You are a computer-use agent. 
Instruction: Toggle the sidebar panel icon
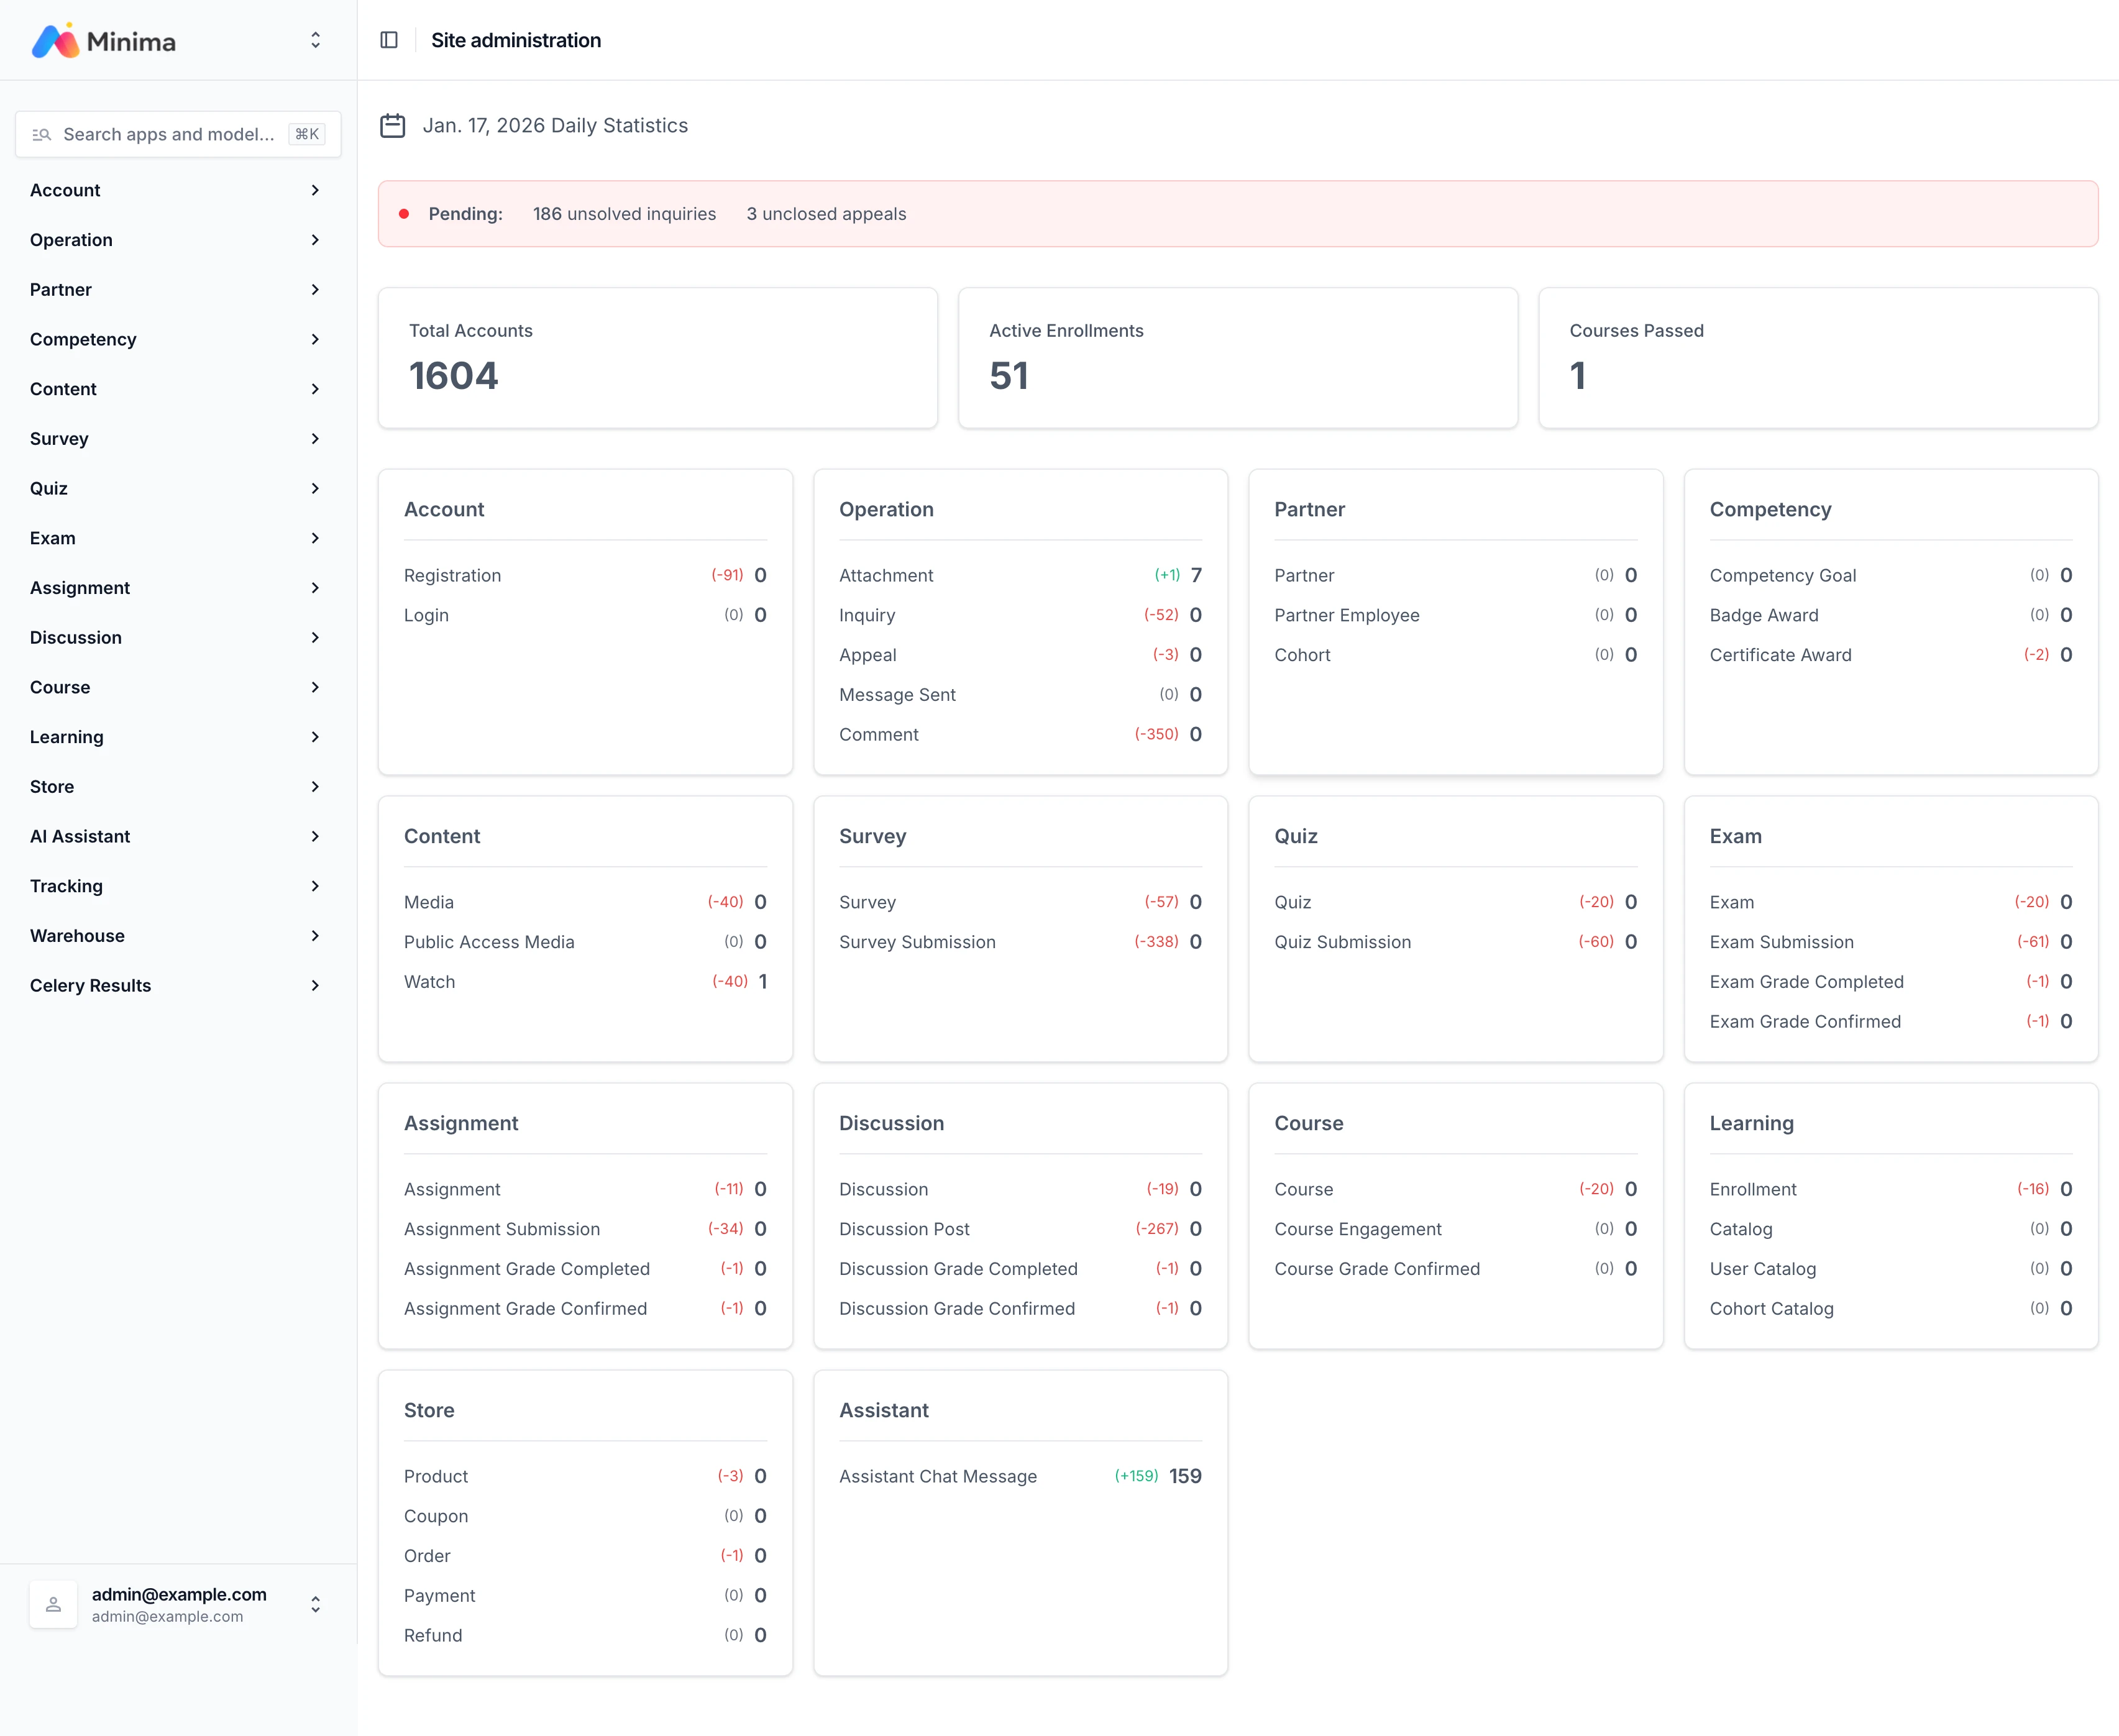[389, 40]
